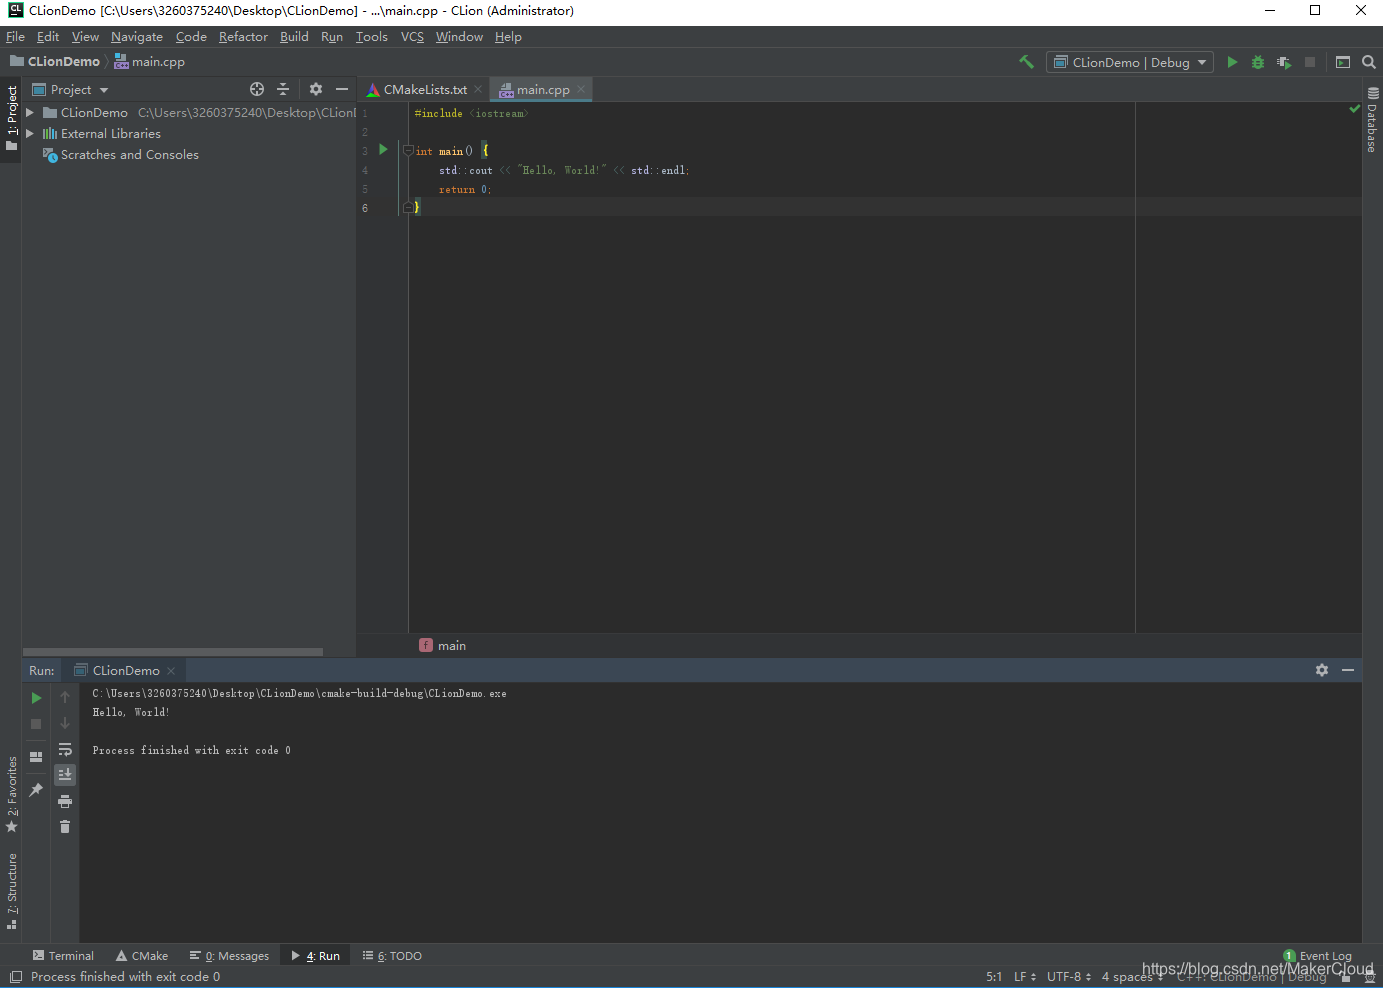The height and width of the screenshot is (988, 1383).
Task: Click the locate/scroll-from-source target icon
Action: coord(257,89)
